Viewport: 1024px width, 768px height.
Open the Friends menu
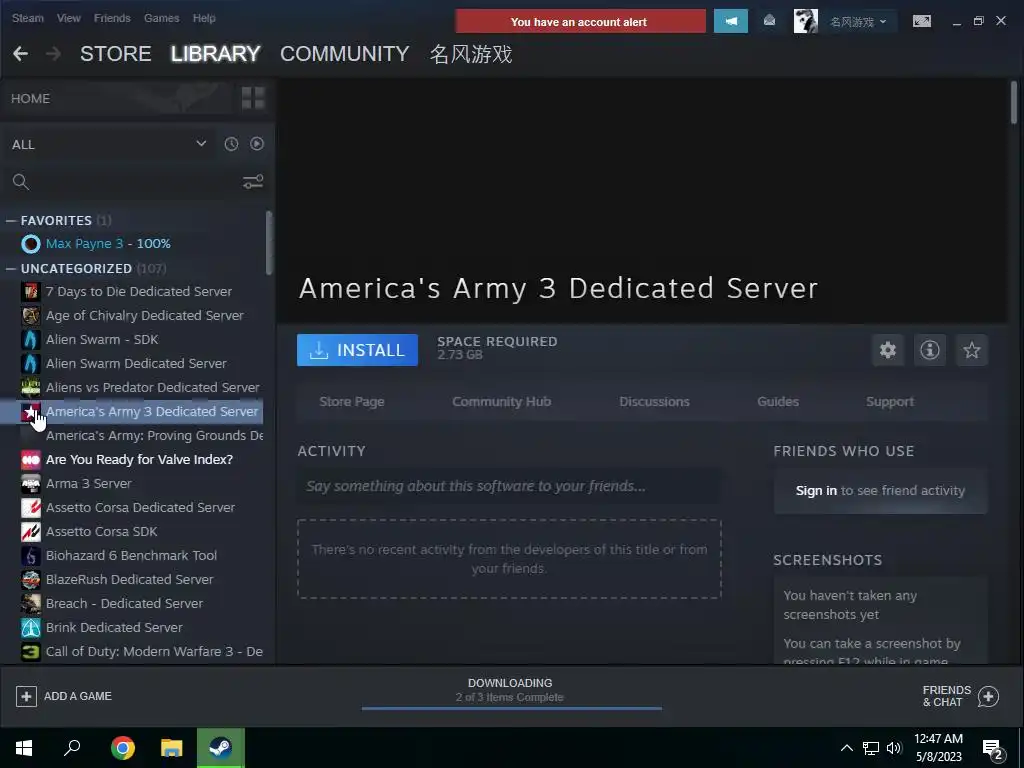112,18
